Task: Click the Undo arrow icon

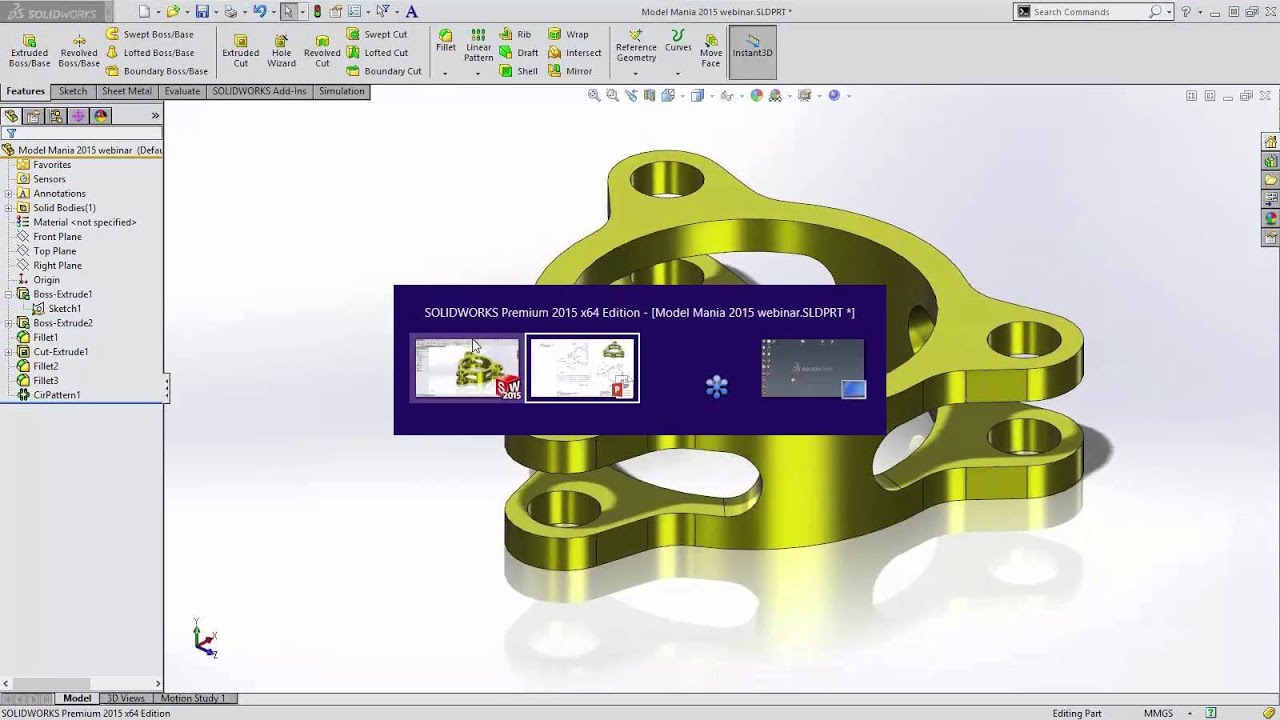Action: click(x=259, y=11)
